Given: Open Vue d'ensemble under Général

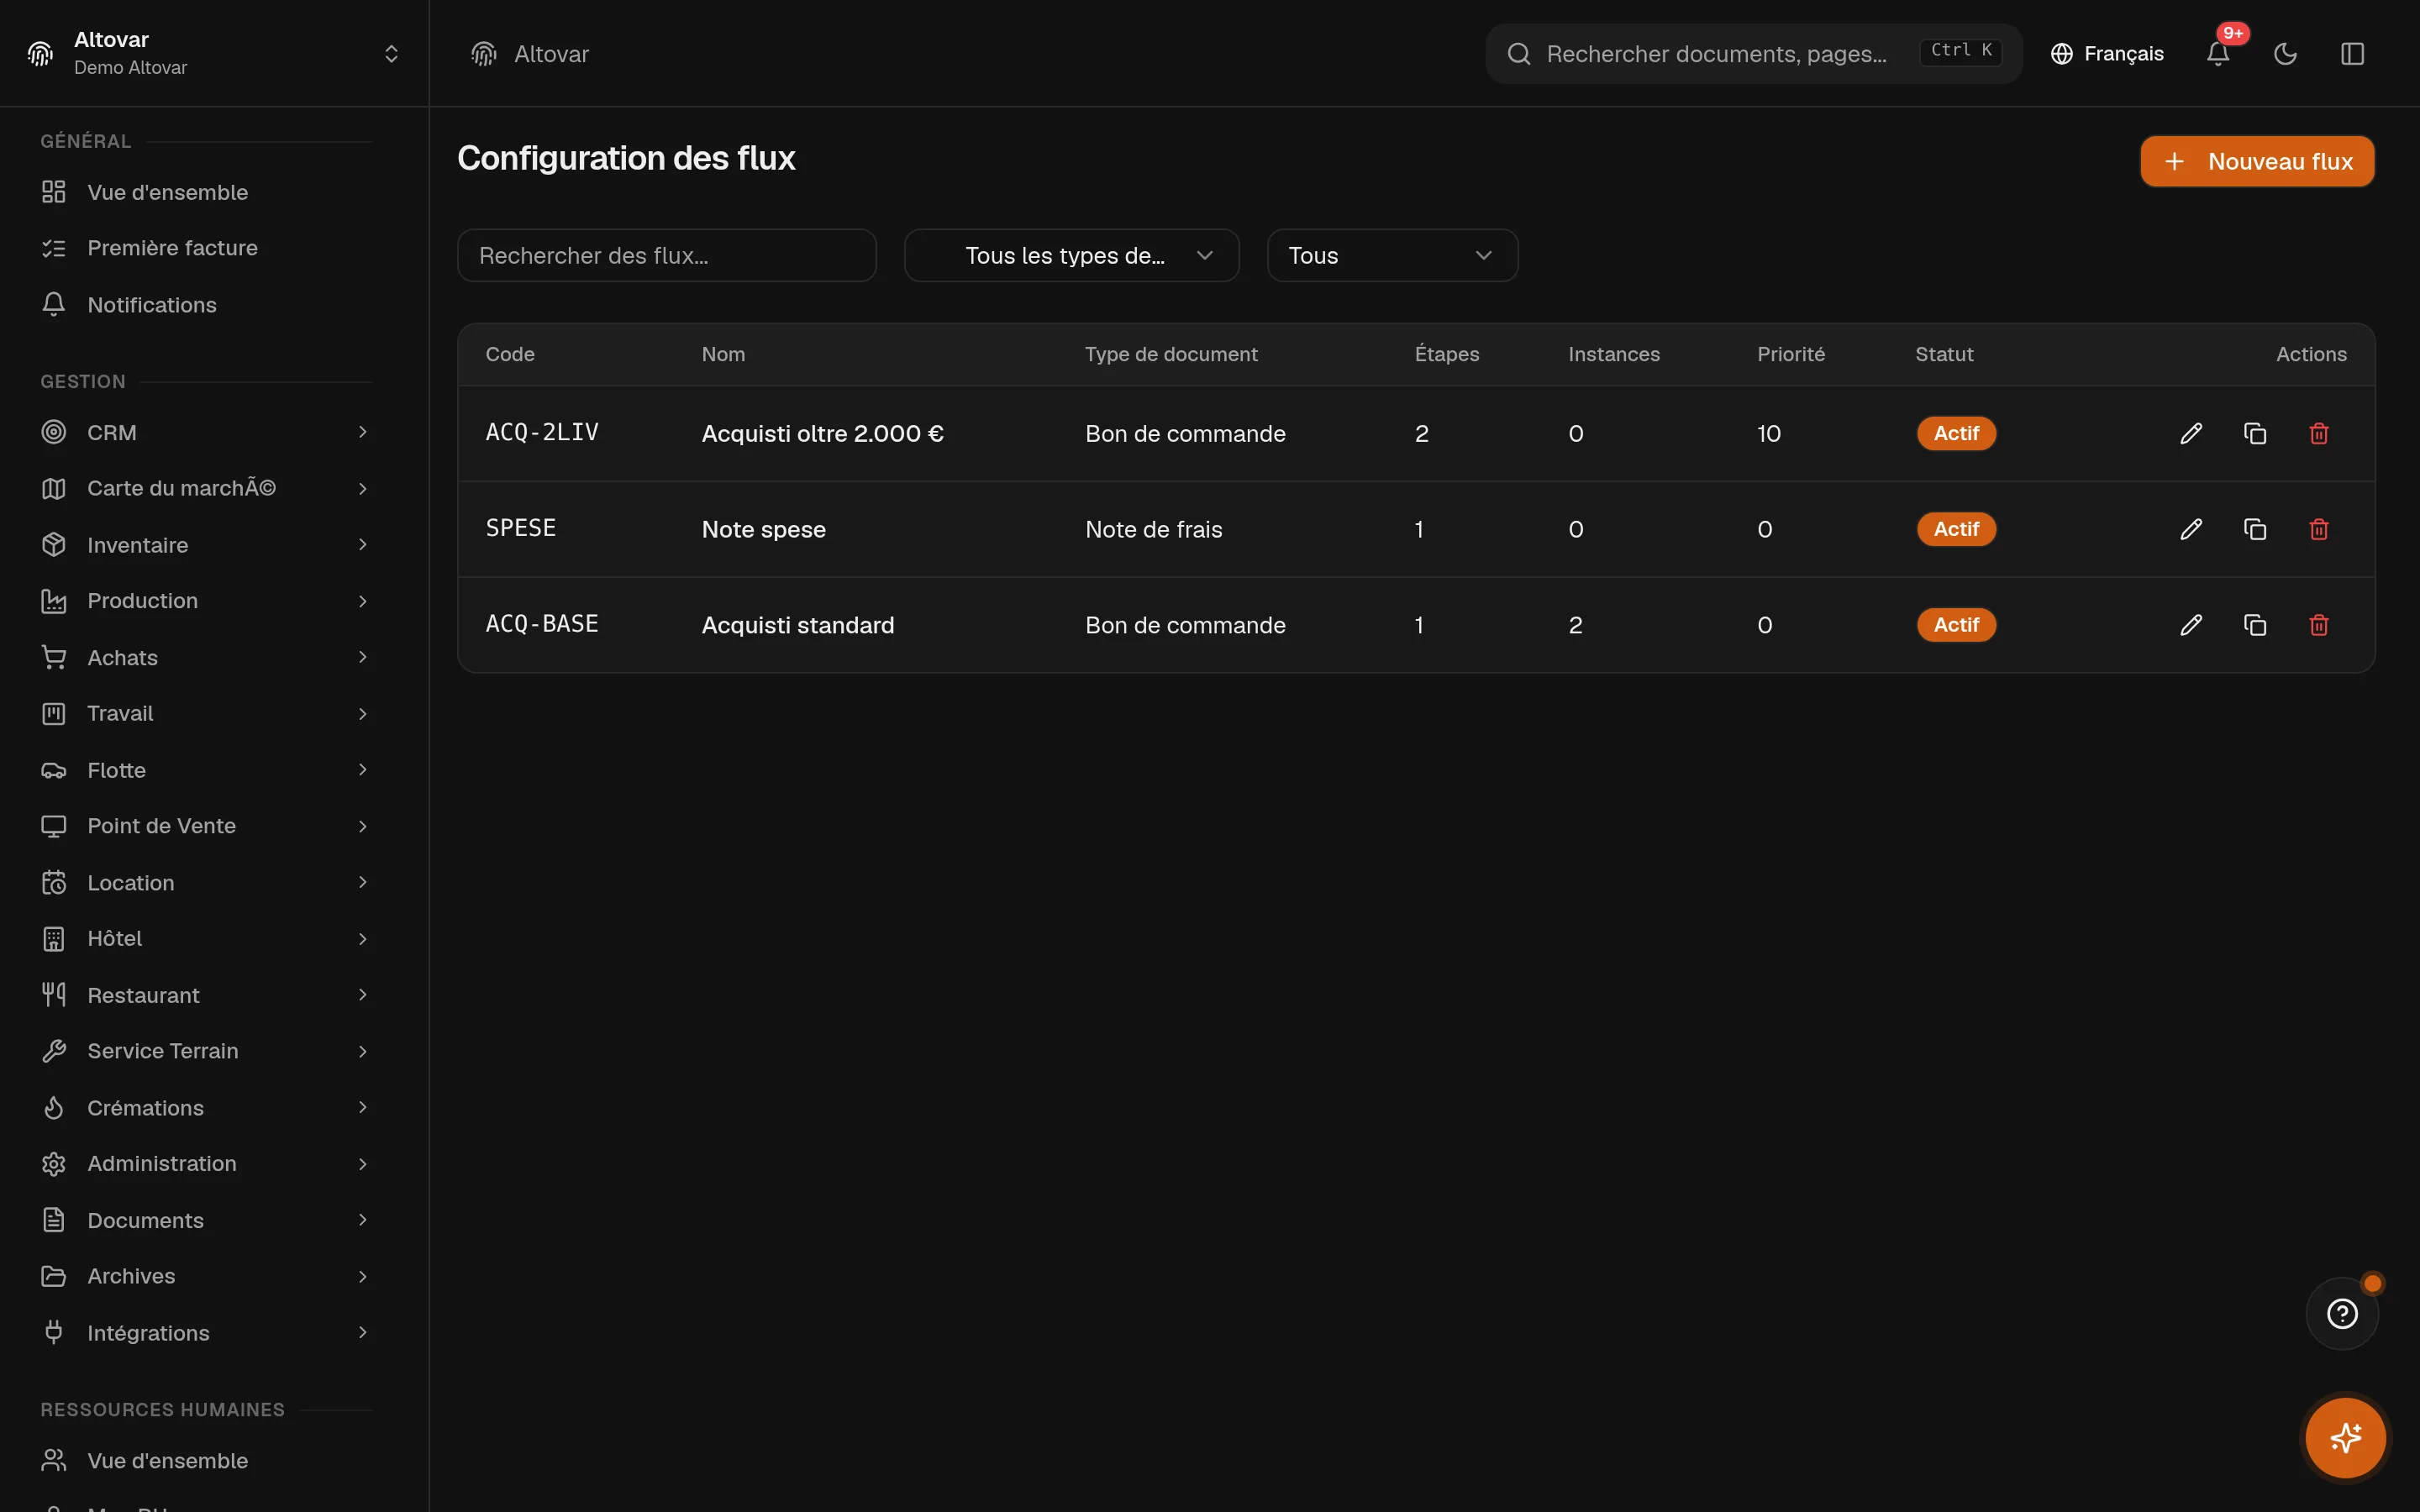Looking at the screenshot, I should coord(207,192).
